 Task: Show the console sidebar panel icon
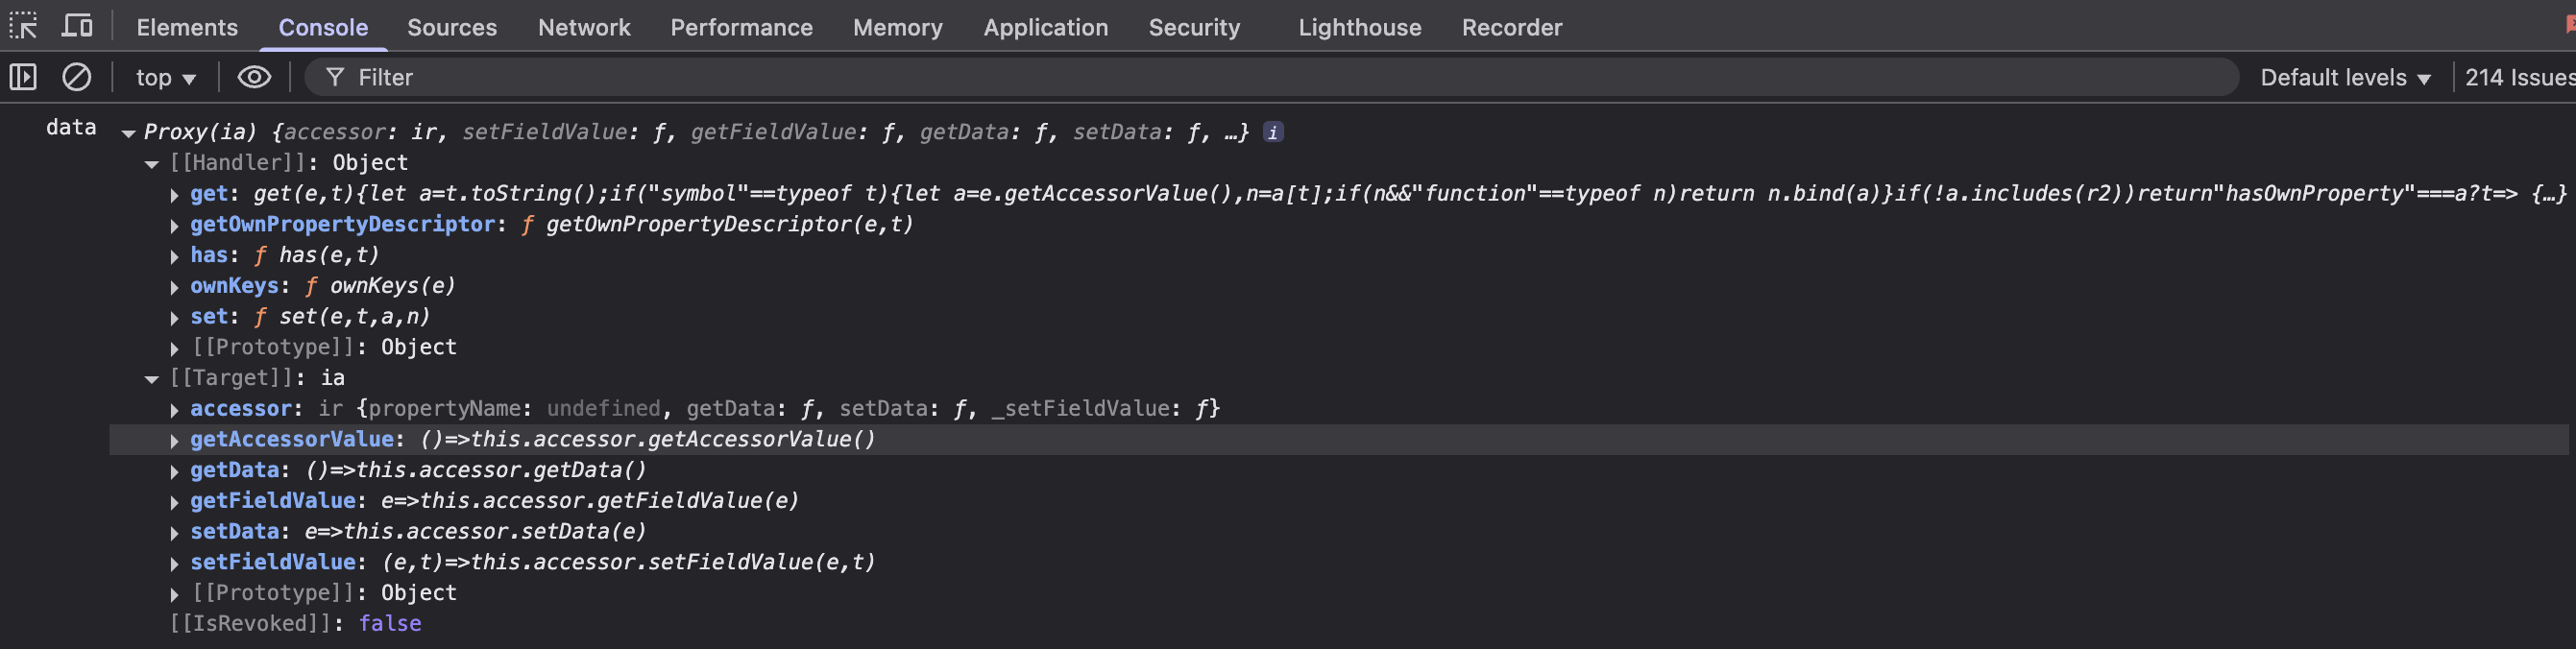[23, 77]
